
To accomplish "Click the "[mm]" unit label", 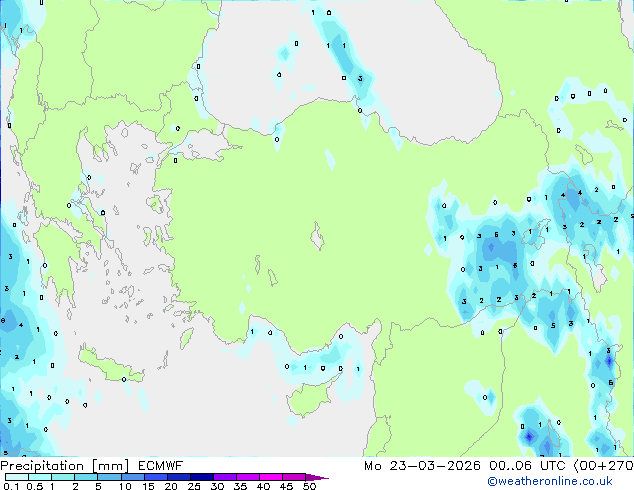I will click(111, 466).
